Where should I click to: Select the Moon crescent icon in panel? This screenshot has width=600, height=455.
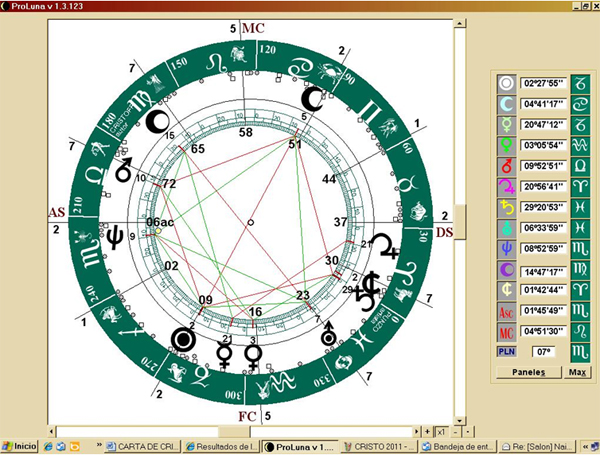point(507,103)
